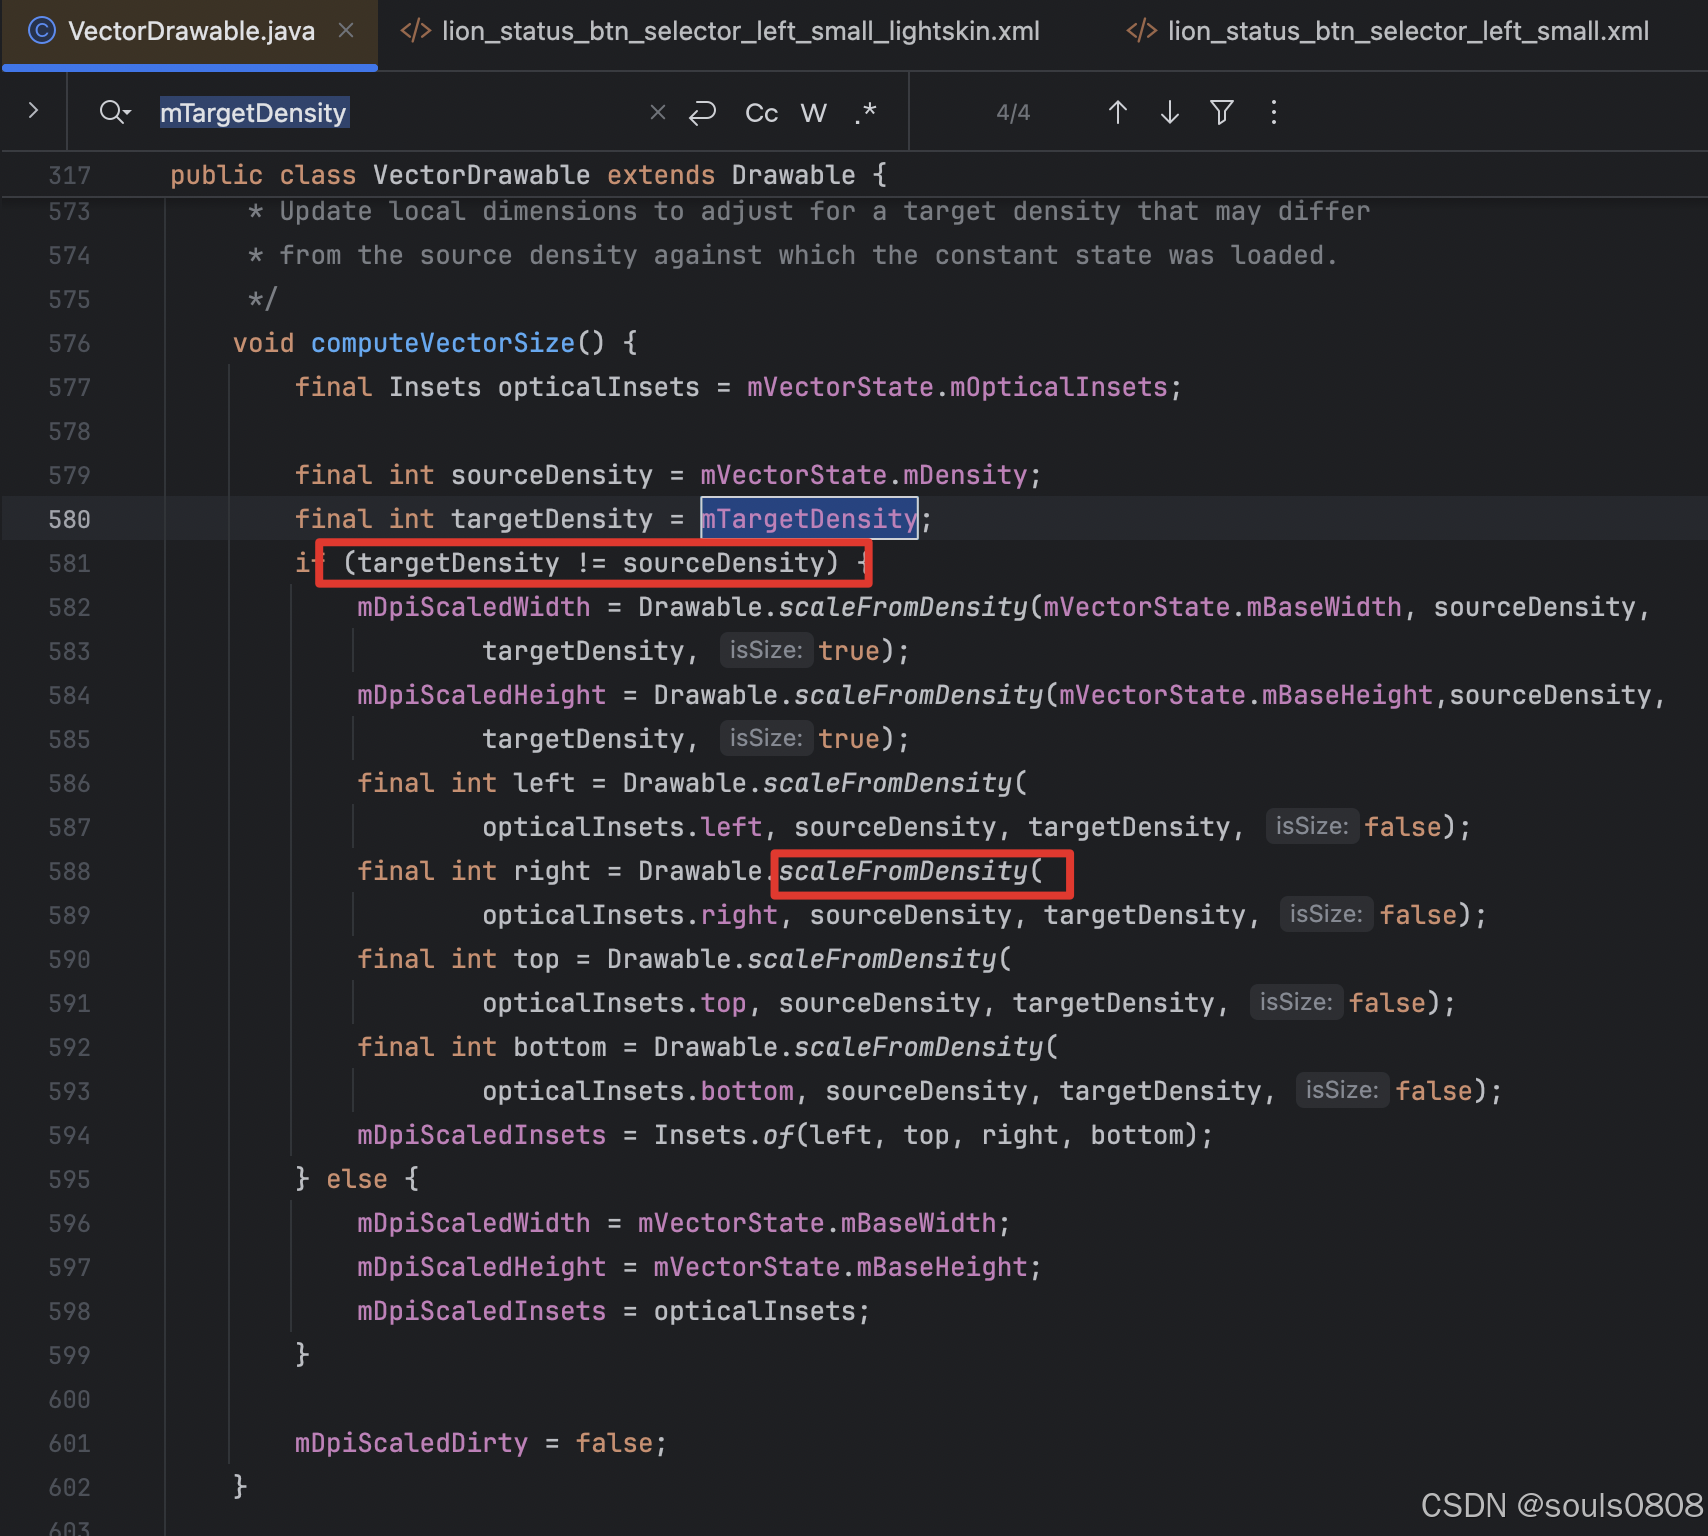Click the isSize: true inlay hint on line 583
The height and width of the screenshot is (1536, 1708).
click(x=765, y=650)
